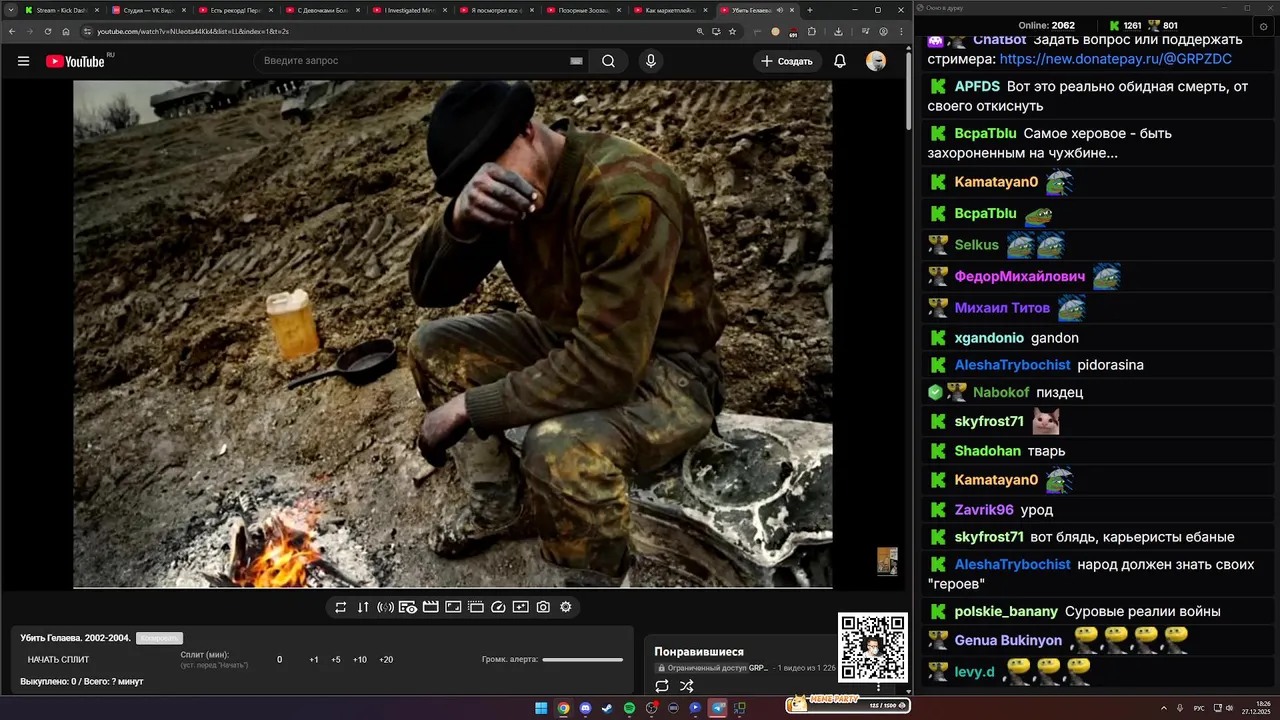Go back using browser back arrow
The height and width of the screenshot is (720, 1280).
tap(12, 32)
